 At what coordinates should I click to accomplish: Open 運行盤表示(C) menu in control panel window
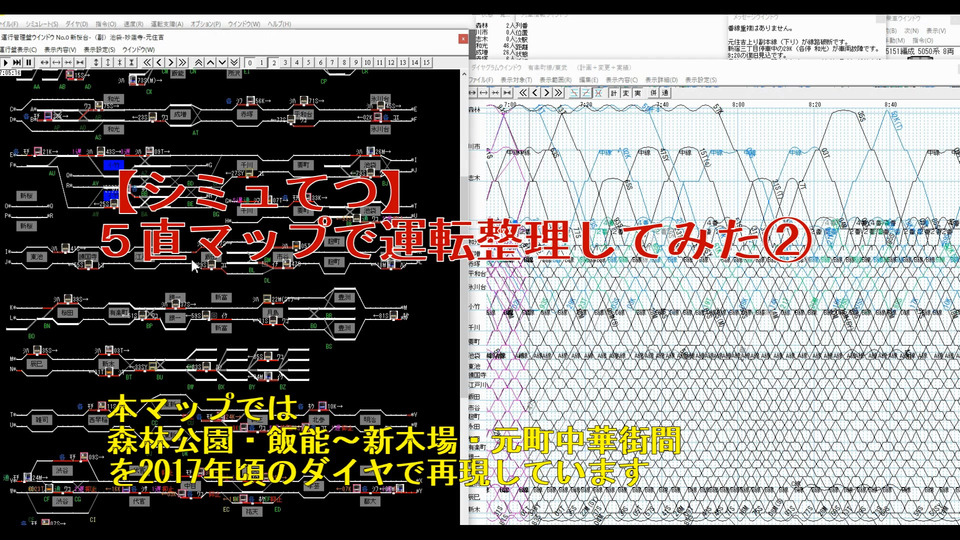[x=18, y=50]
